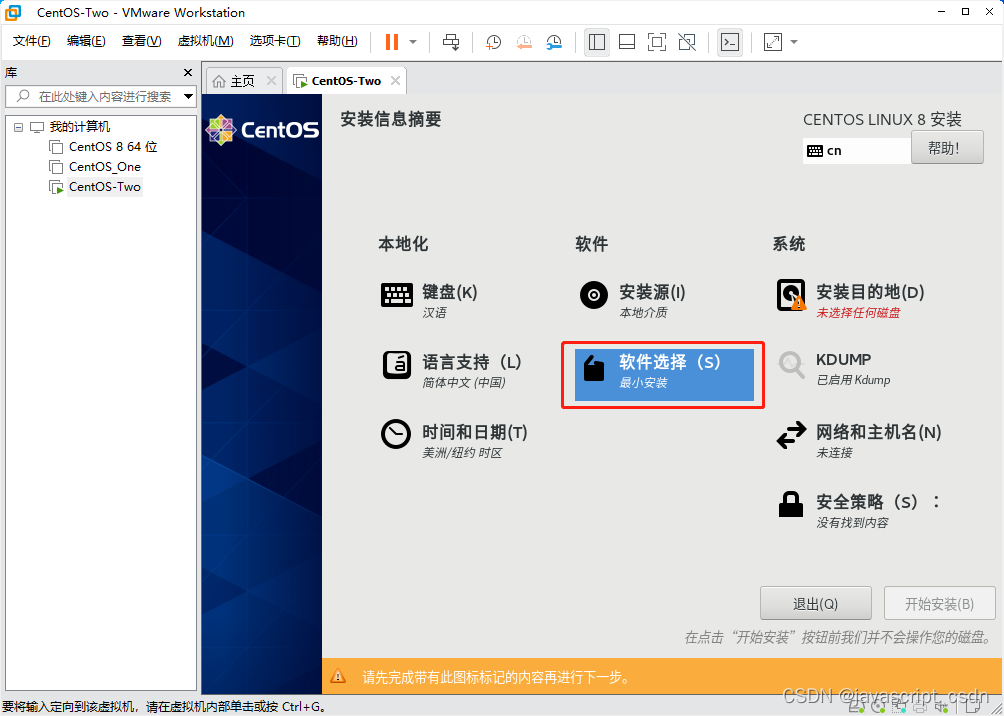
Task: Click the 退出(Q) quit button
Action: coord(815,604)
